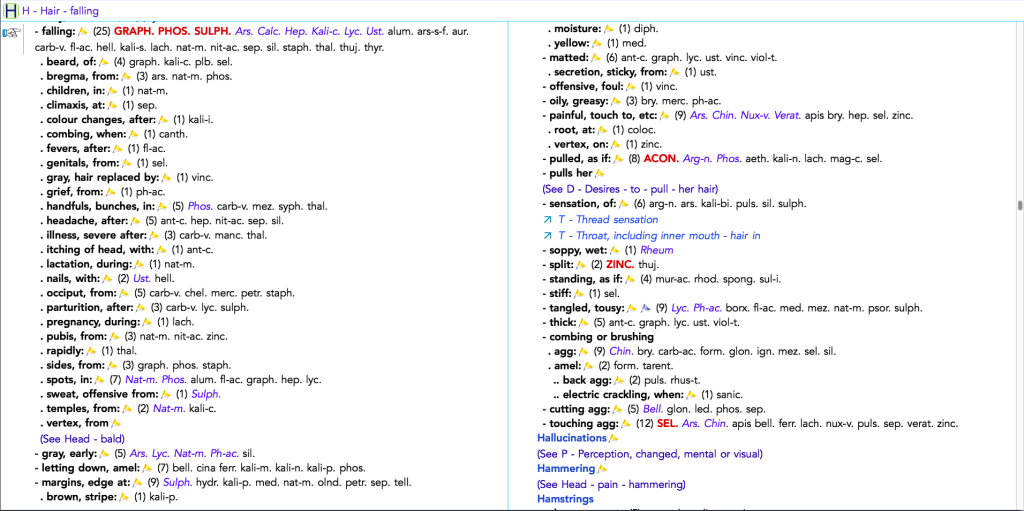Click the red ACON. remedy abbreviation
Image resolution: width=1024 pixels, height=511 pixels.
point(660,158)
